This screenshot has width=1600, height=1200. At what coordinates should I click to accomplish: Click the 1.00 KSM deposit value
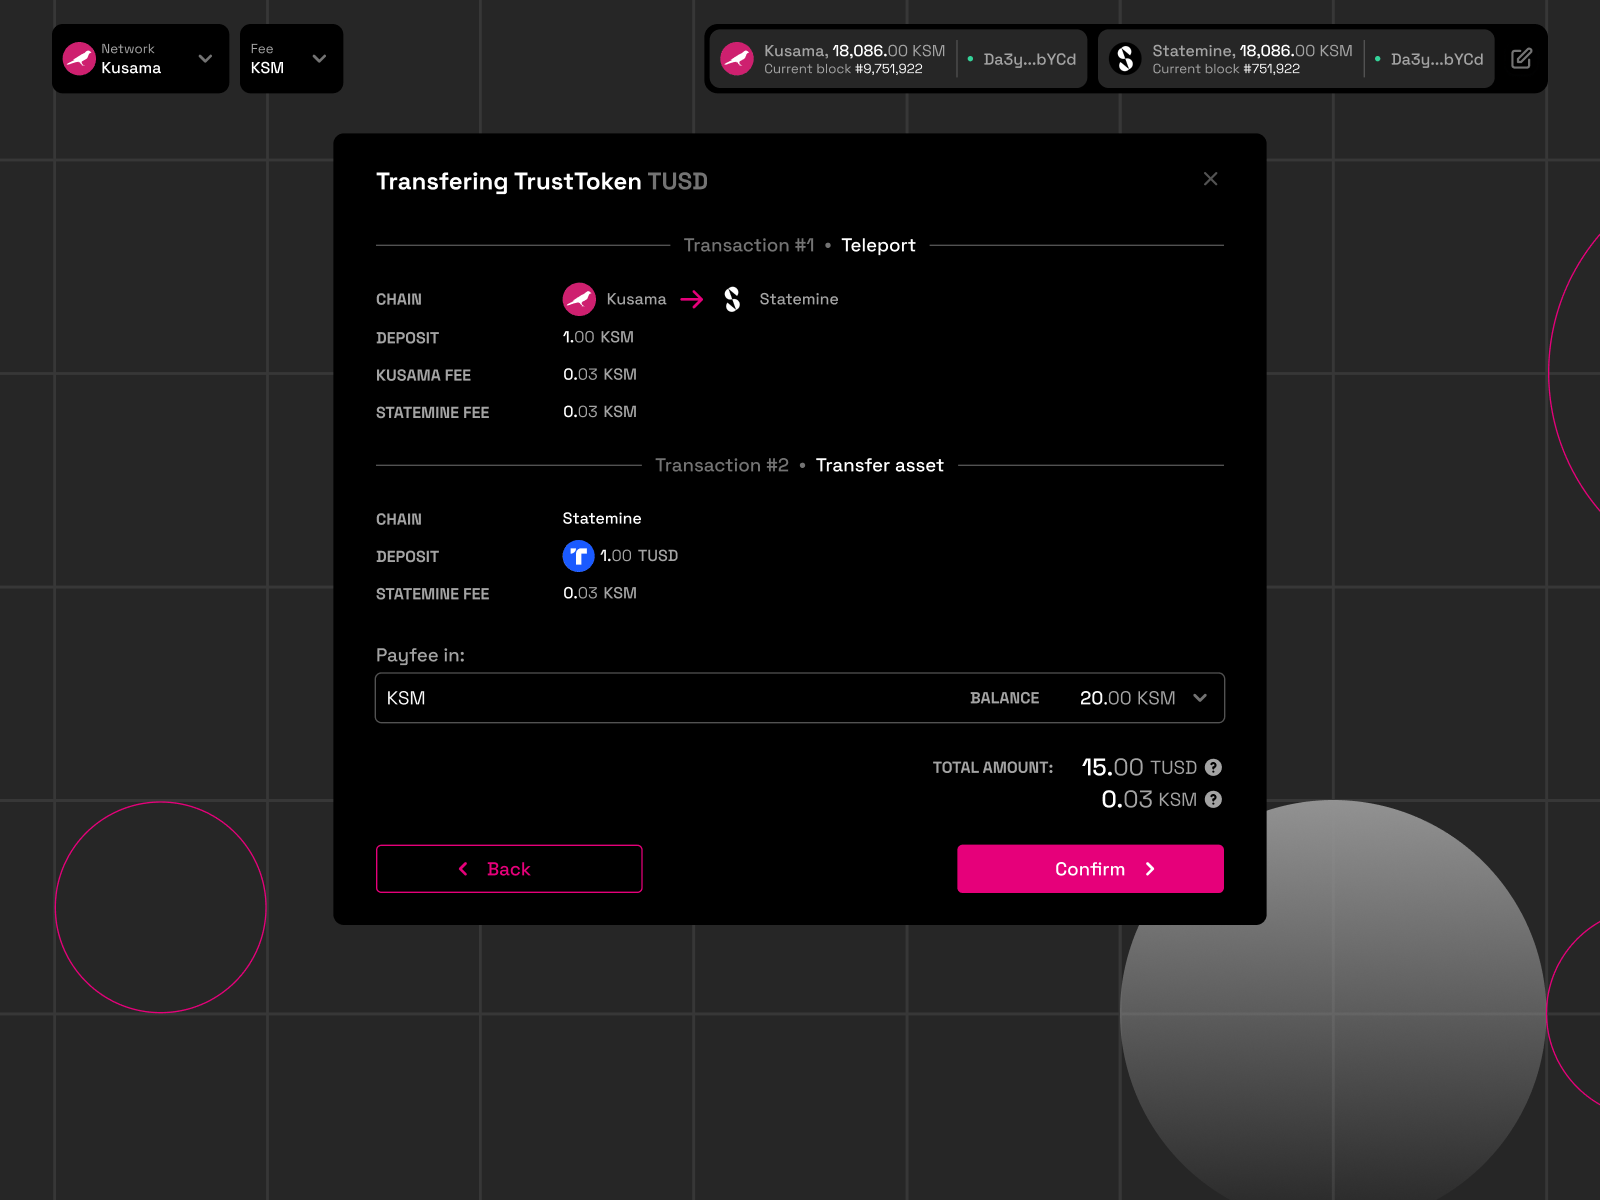click(x=598, y=337)
